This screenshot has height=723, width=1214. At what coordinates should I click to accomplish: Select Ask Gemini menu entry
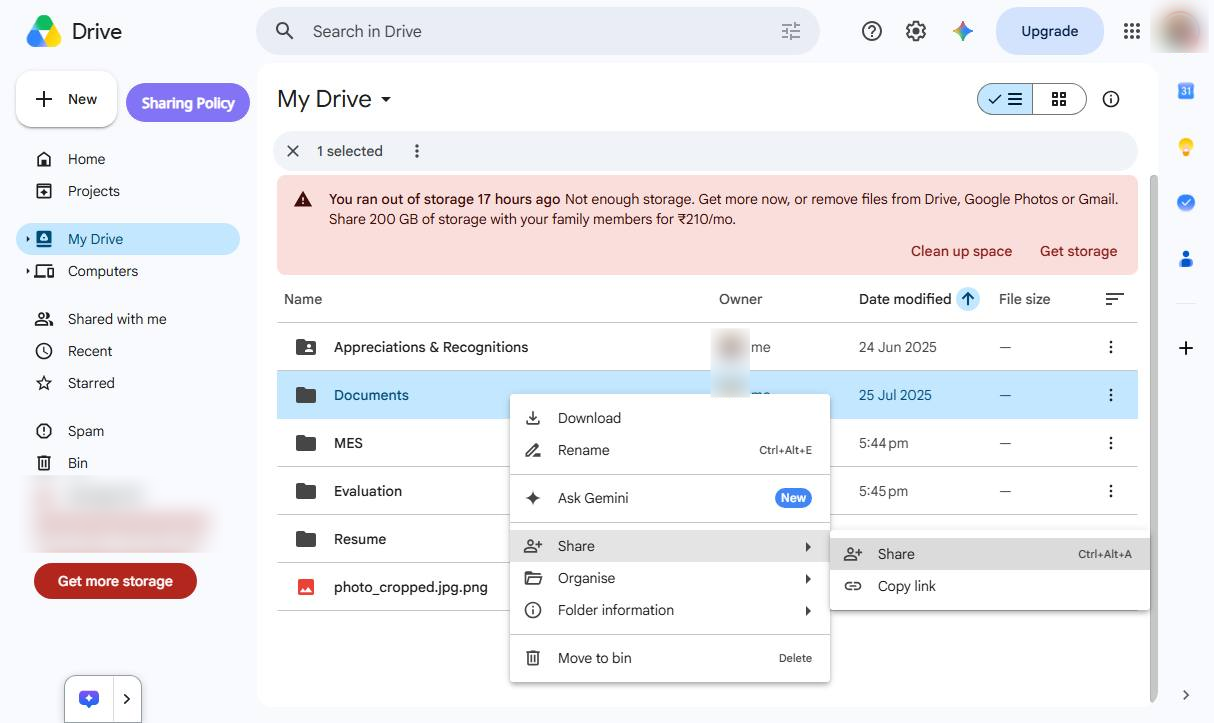coord(670,498)
